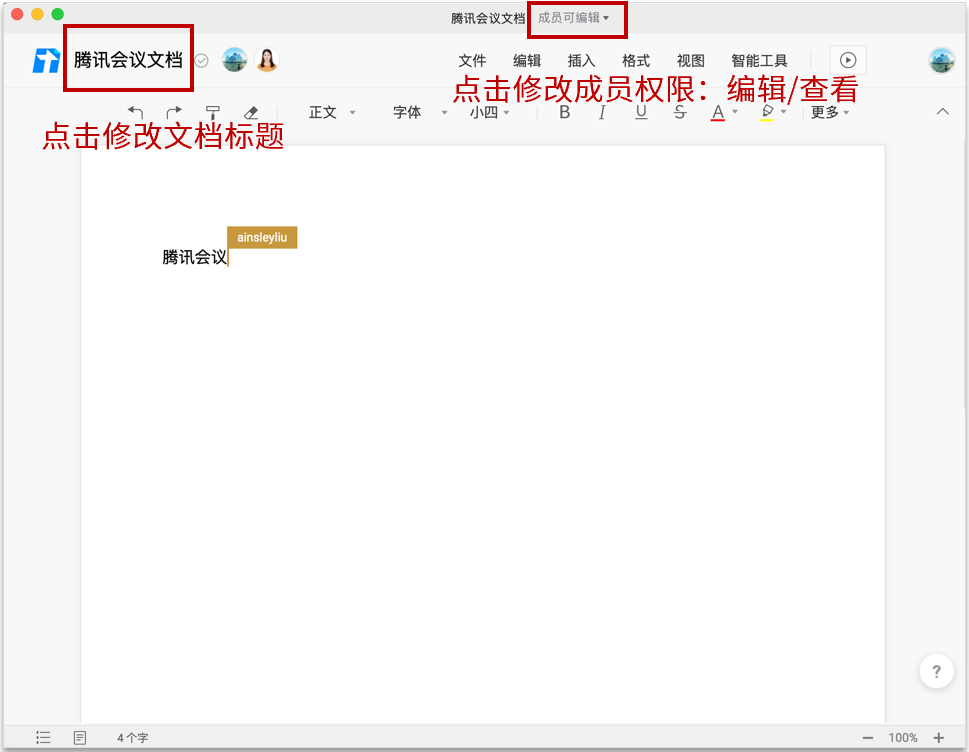
Task: Click the redo arrow icon
Action: click(174, 112)
